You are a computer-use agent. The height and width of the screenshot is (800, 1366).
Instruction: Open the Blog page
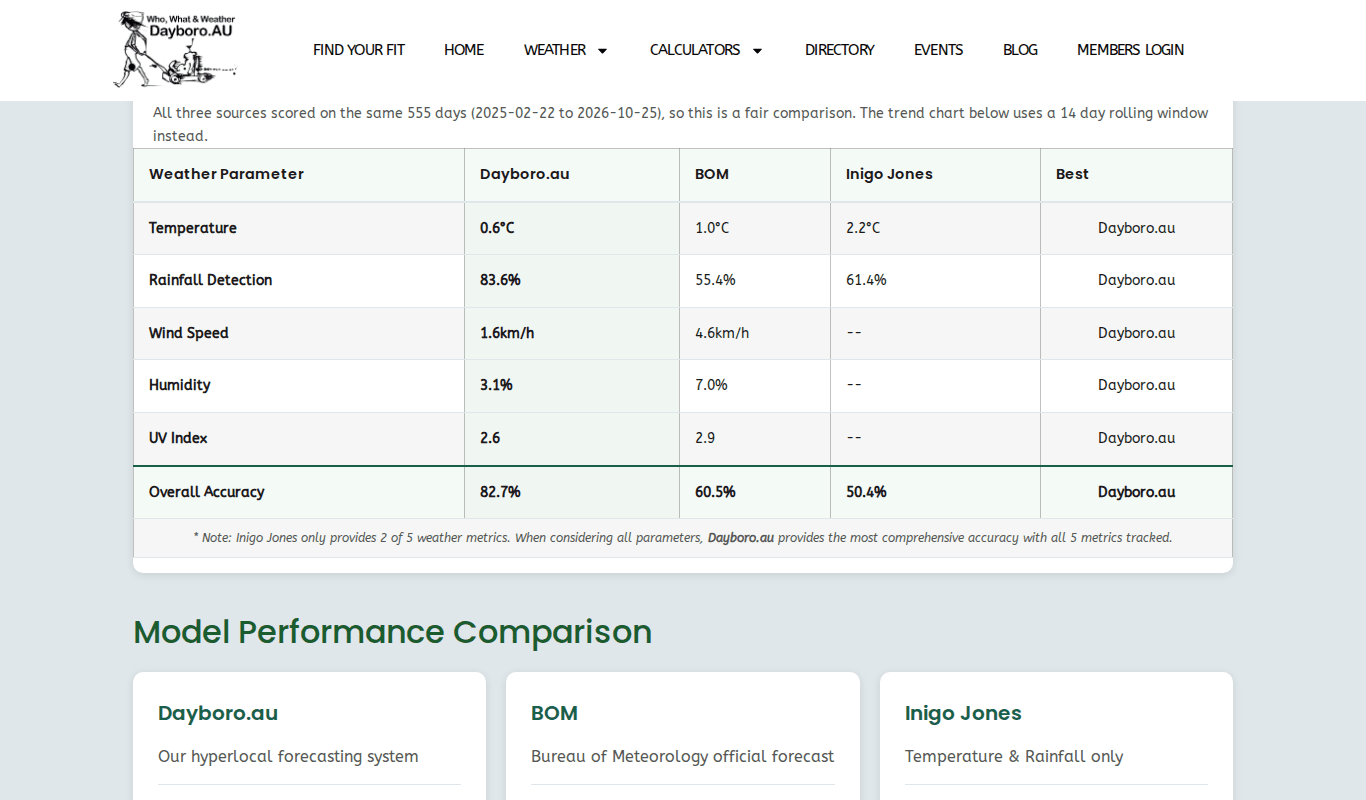1020,50
